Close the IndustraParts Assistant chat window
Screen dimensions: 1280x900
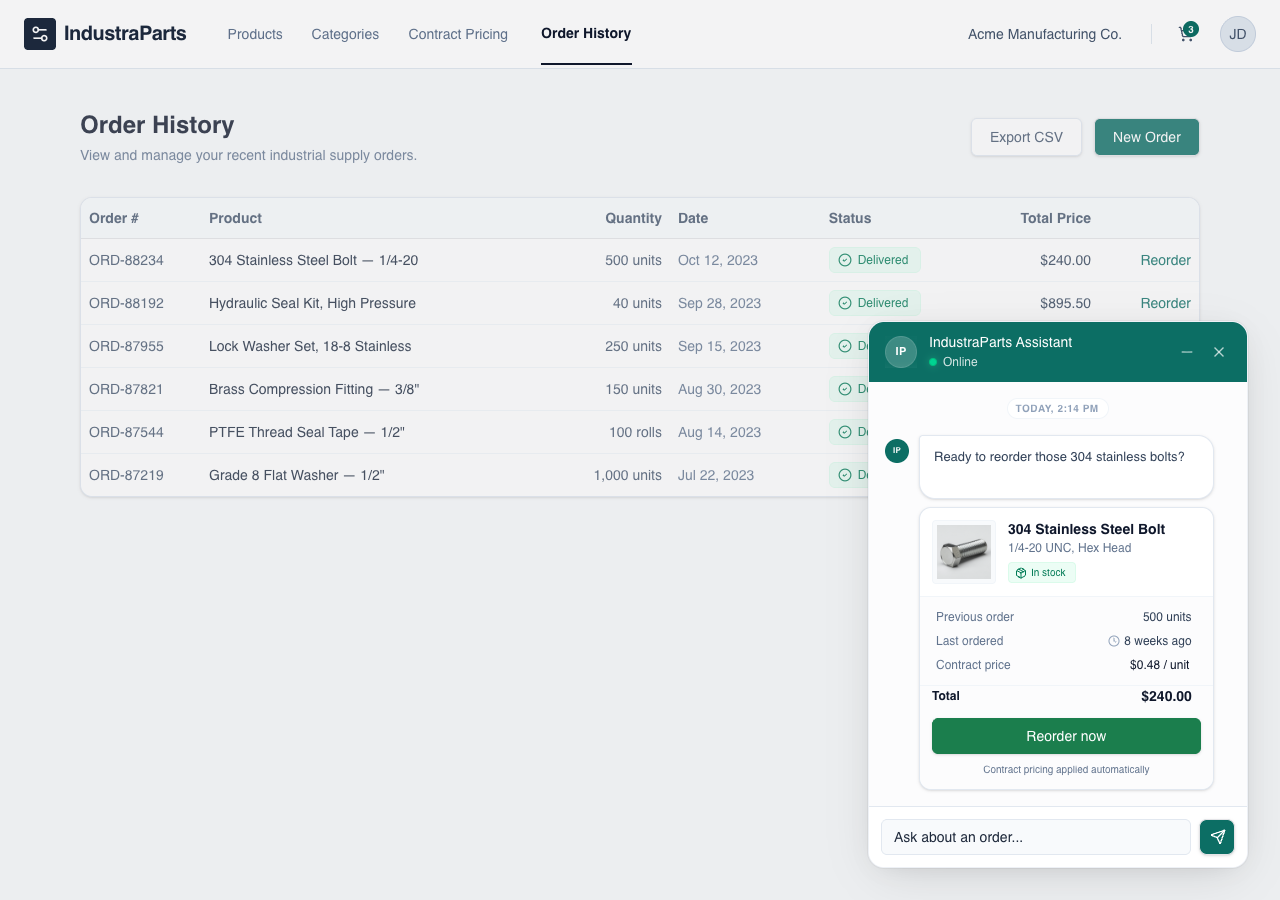(x=1219, y=352)
